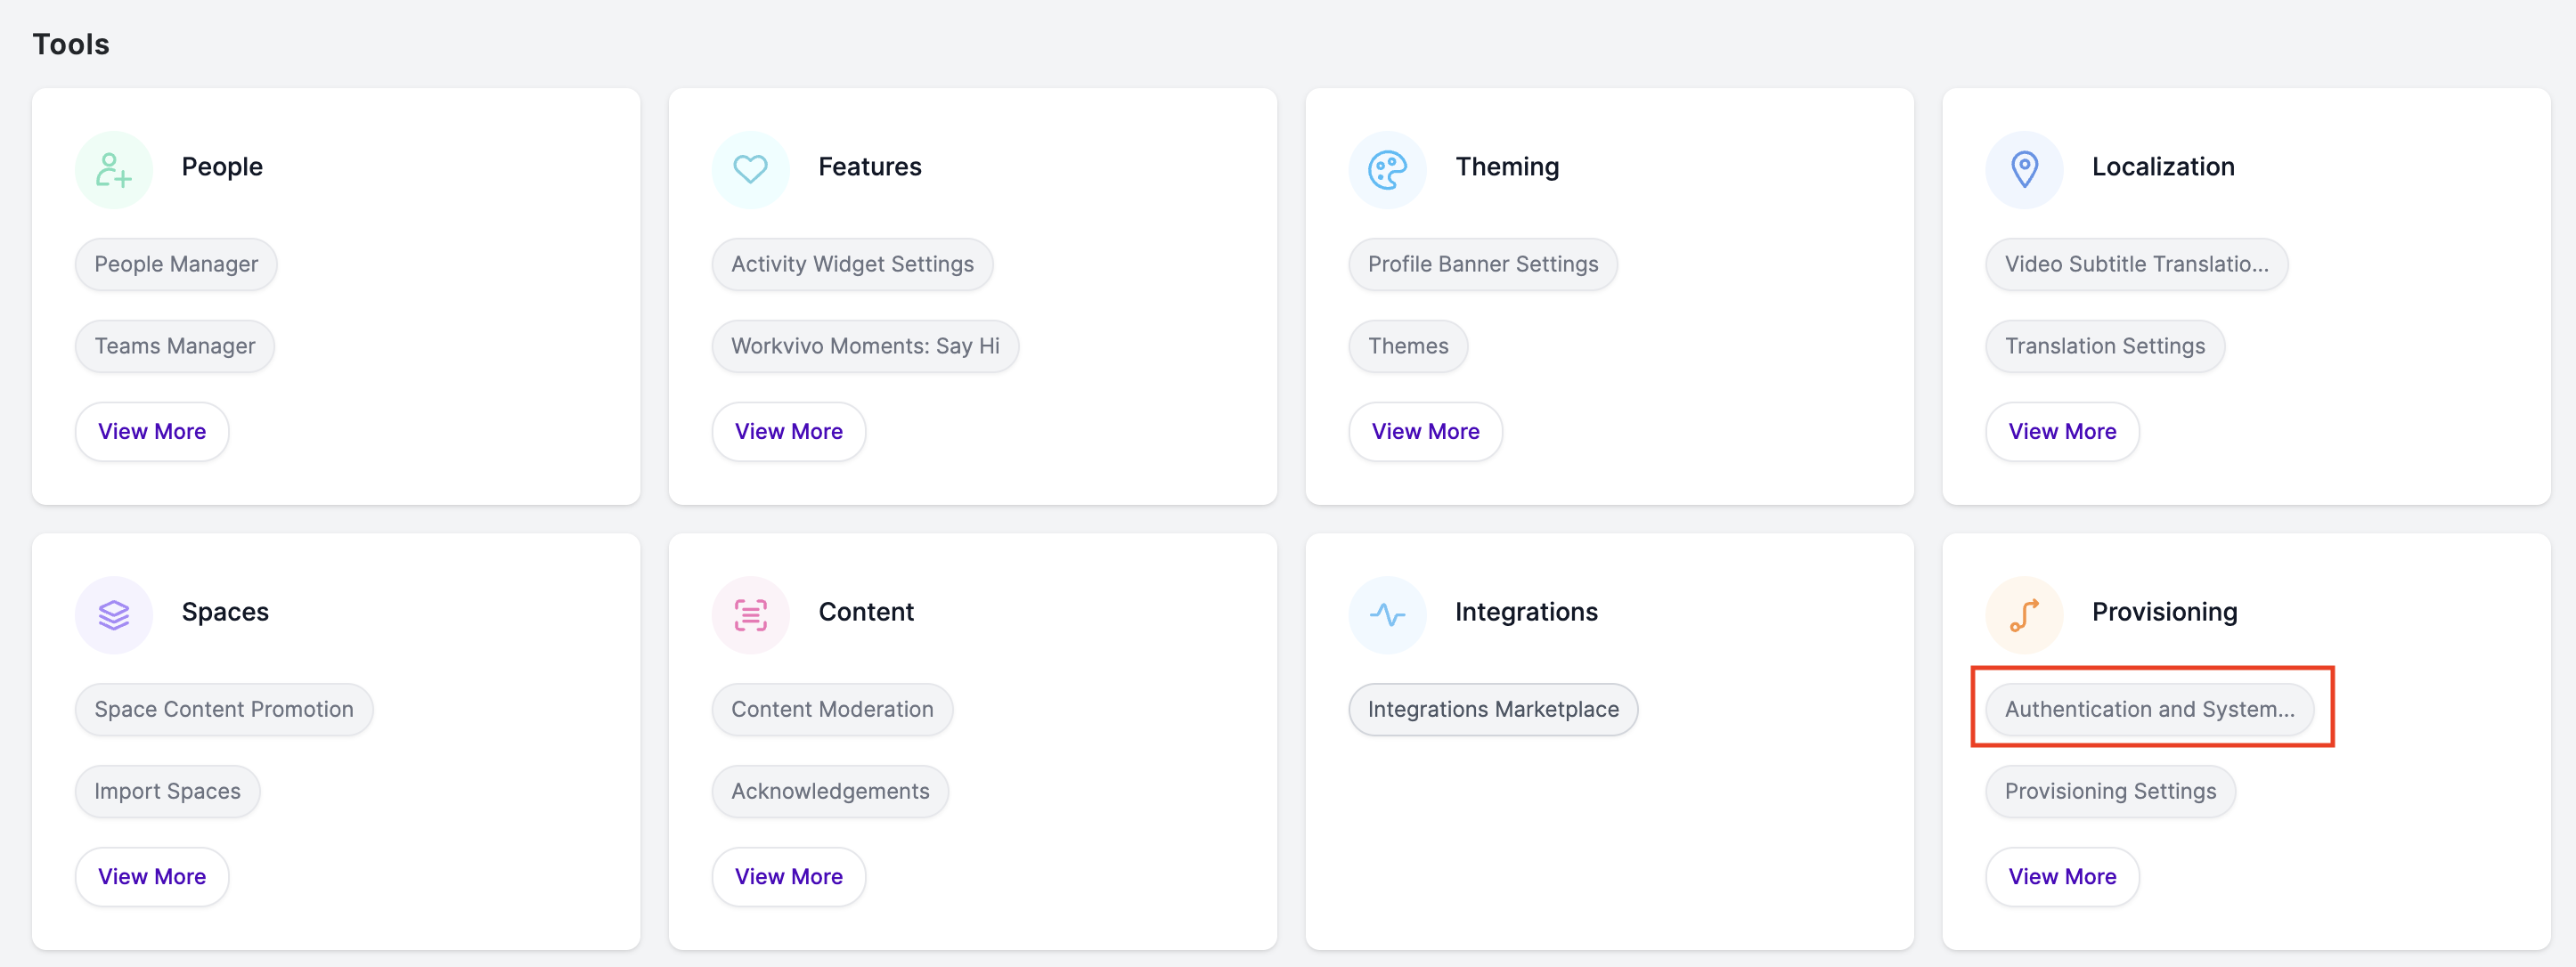Click View More in Features card
The width and height of the screenshot is (2576, 967).
pos(789,431)
